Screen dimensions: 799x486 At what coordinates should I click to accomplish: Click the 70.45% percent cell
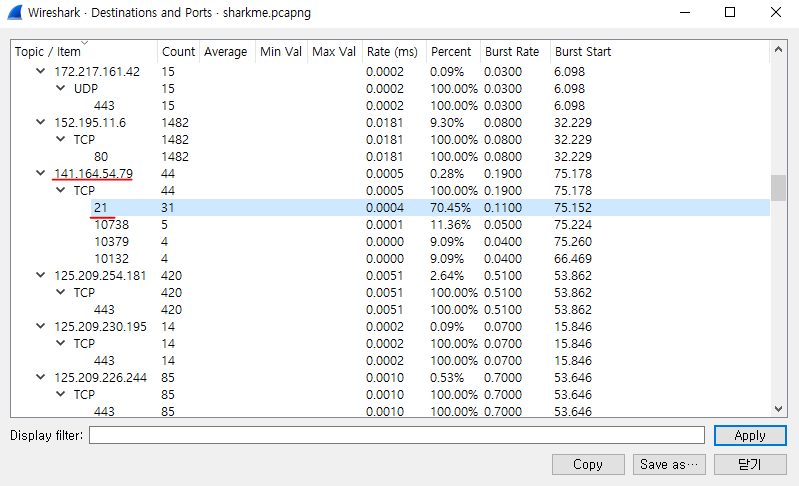(x=450, y=207)
